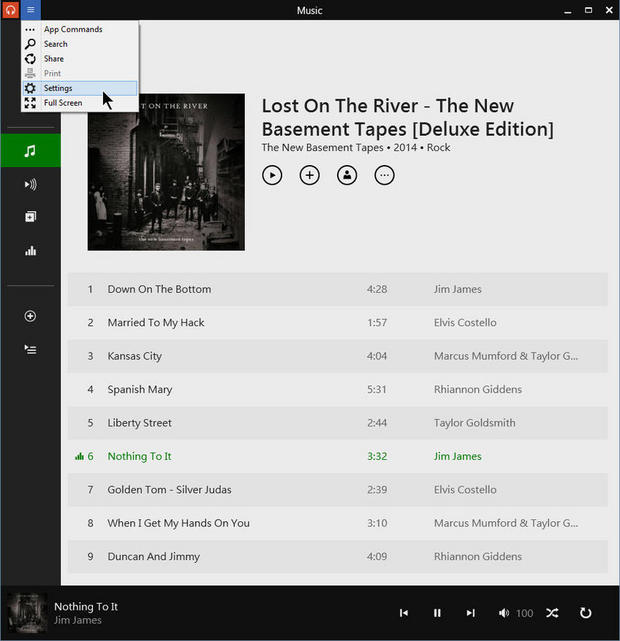Open the green music collection sidebar icon

tap(30, 151)
